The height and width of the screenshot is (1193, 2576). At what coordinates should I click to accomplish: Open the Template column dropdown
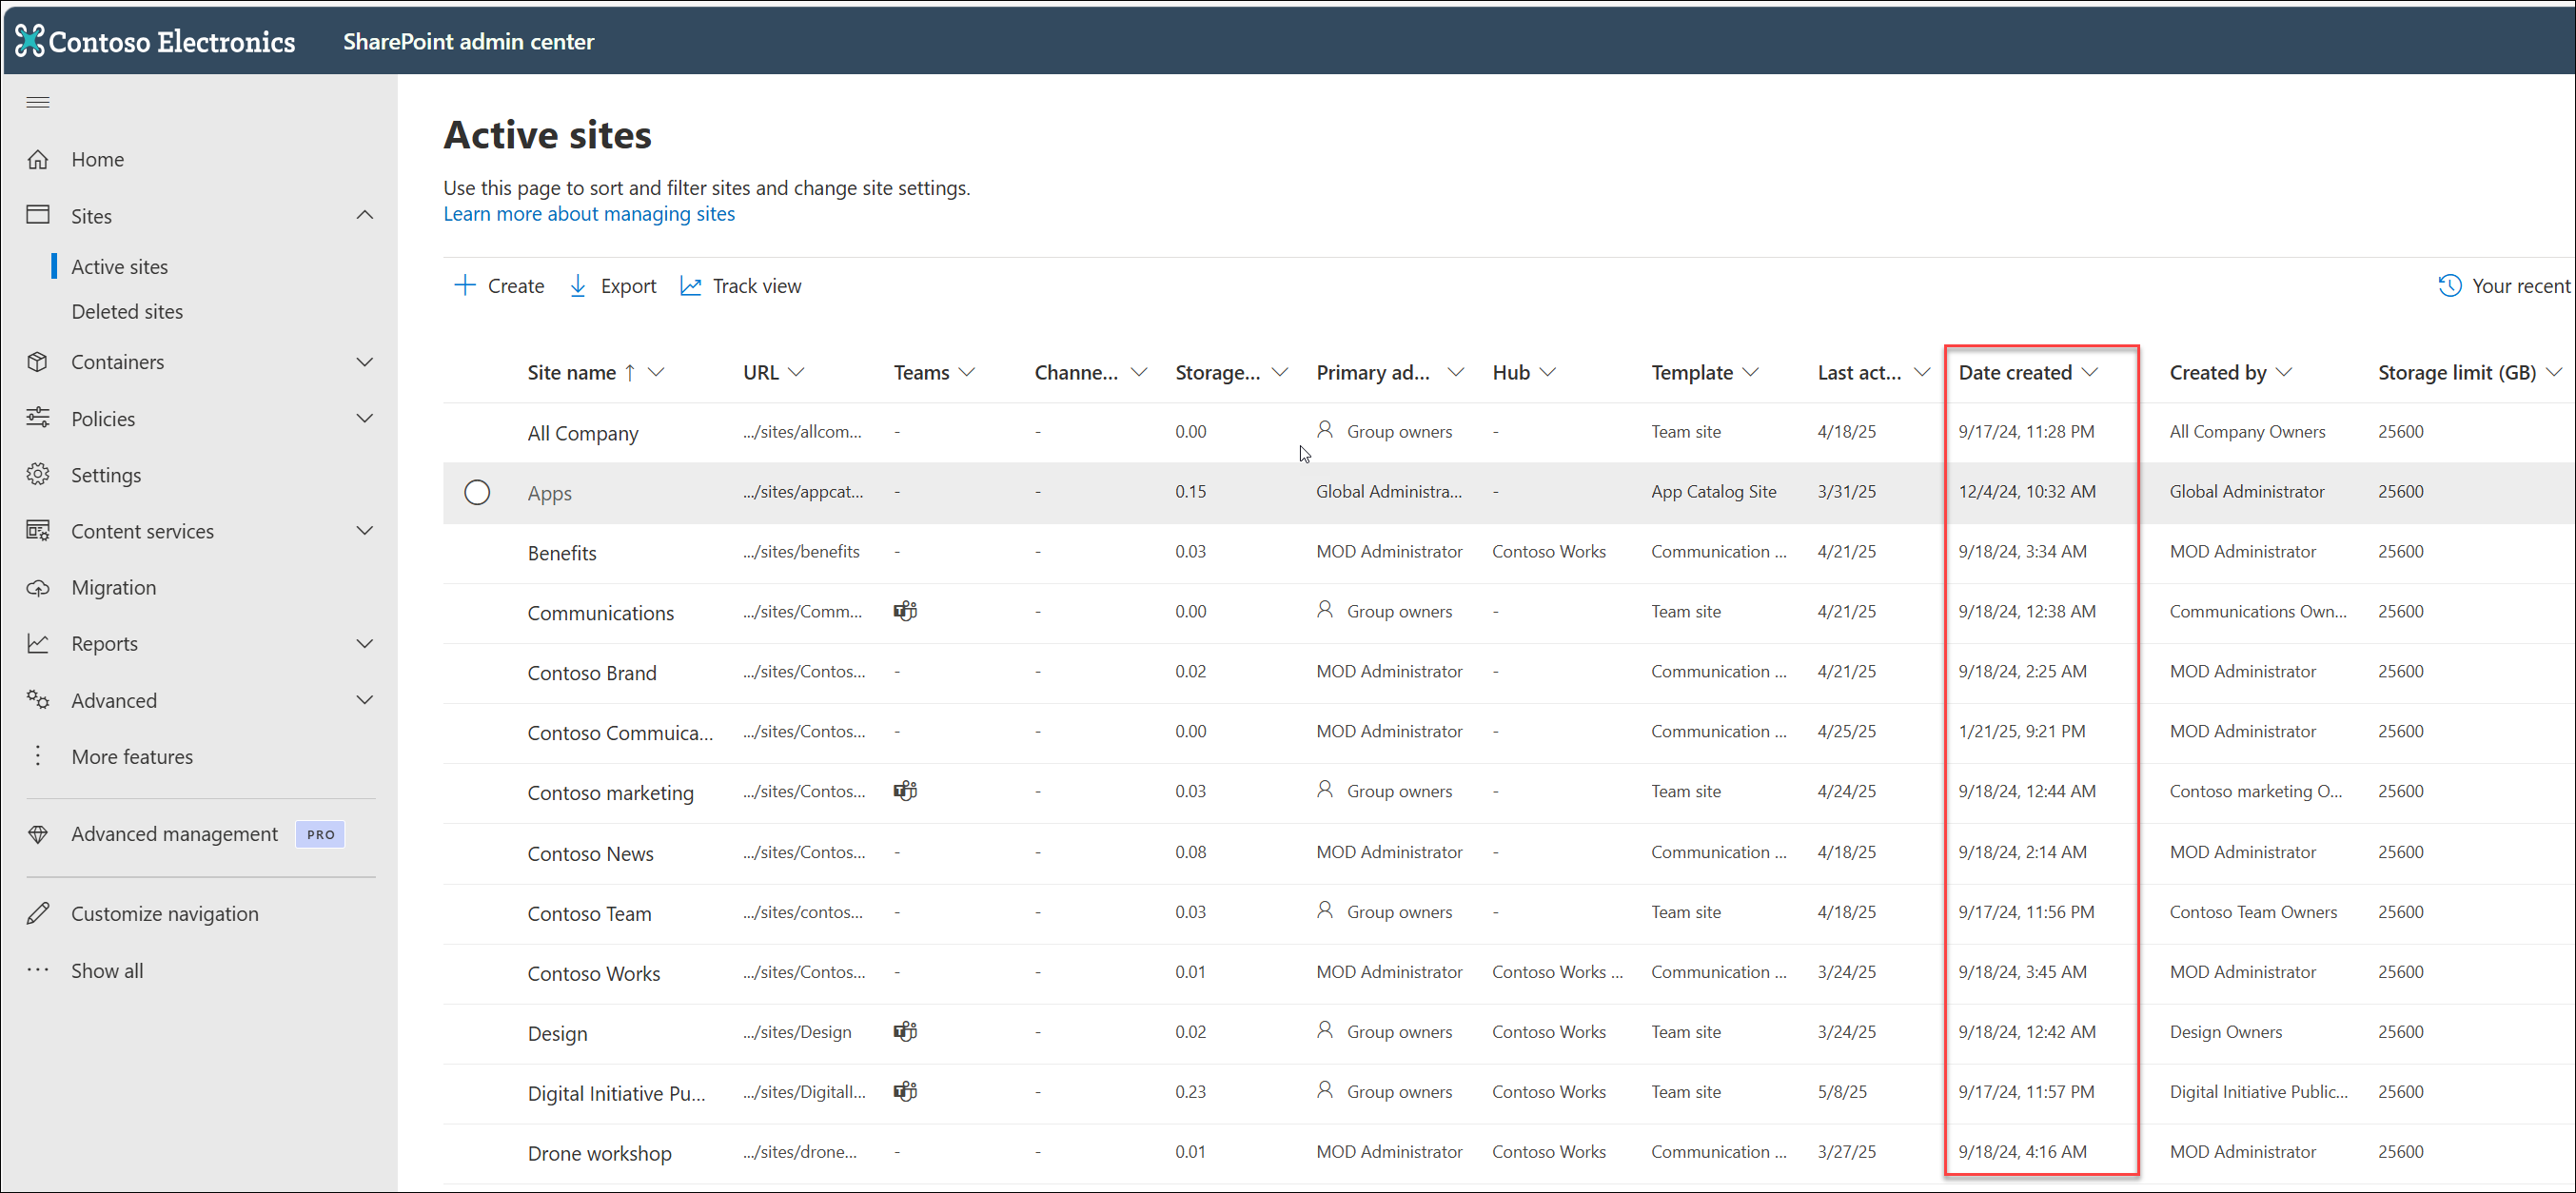coord(1750,372)
